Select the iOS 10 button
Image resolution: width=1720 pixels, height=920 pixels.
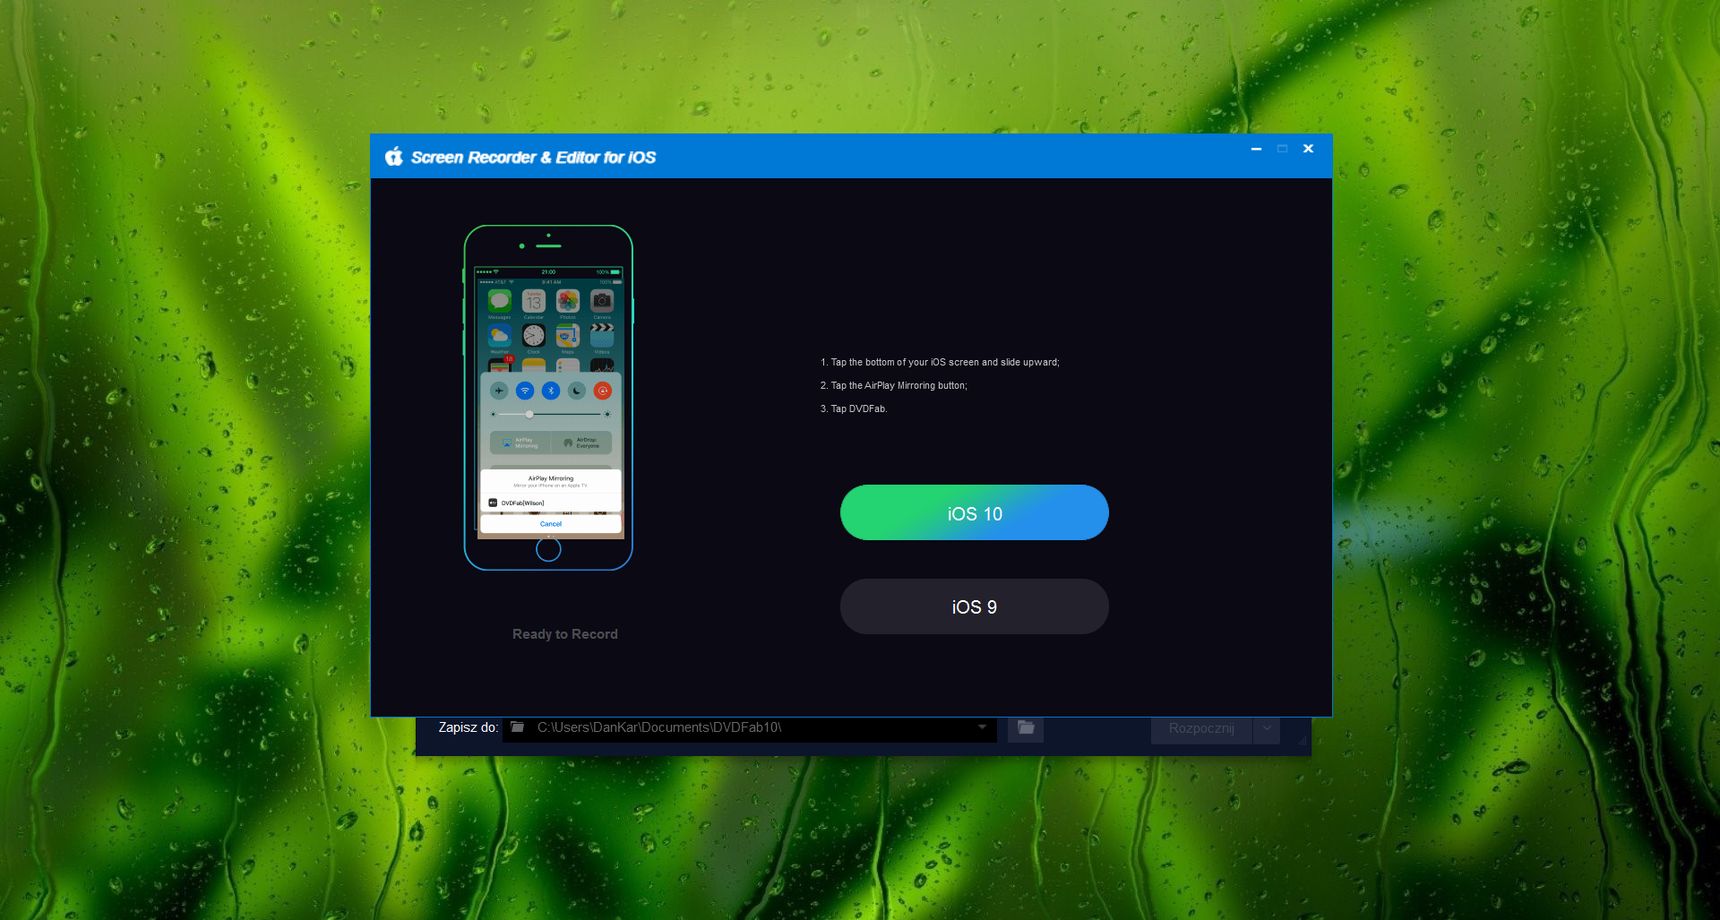[x=974, y=513]
